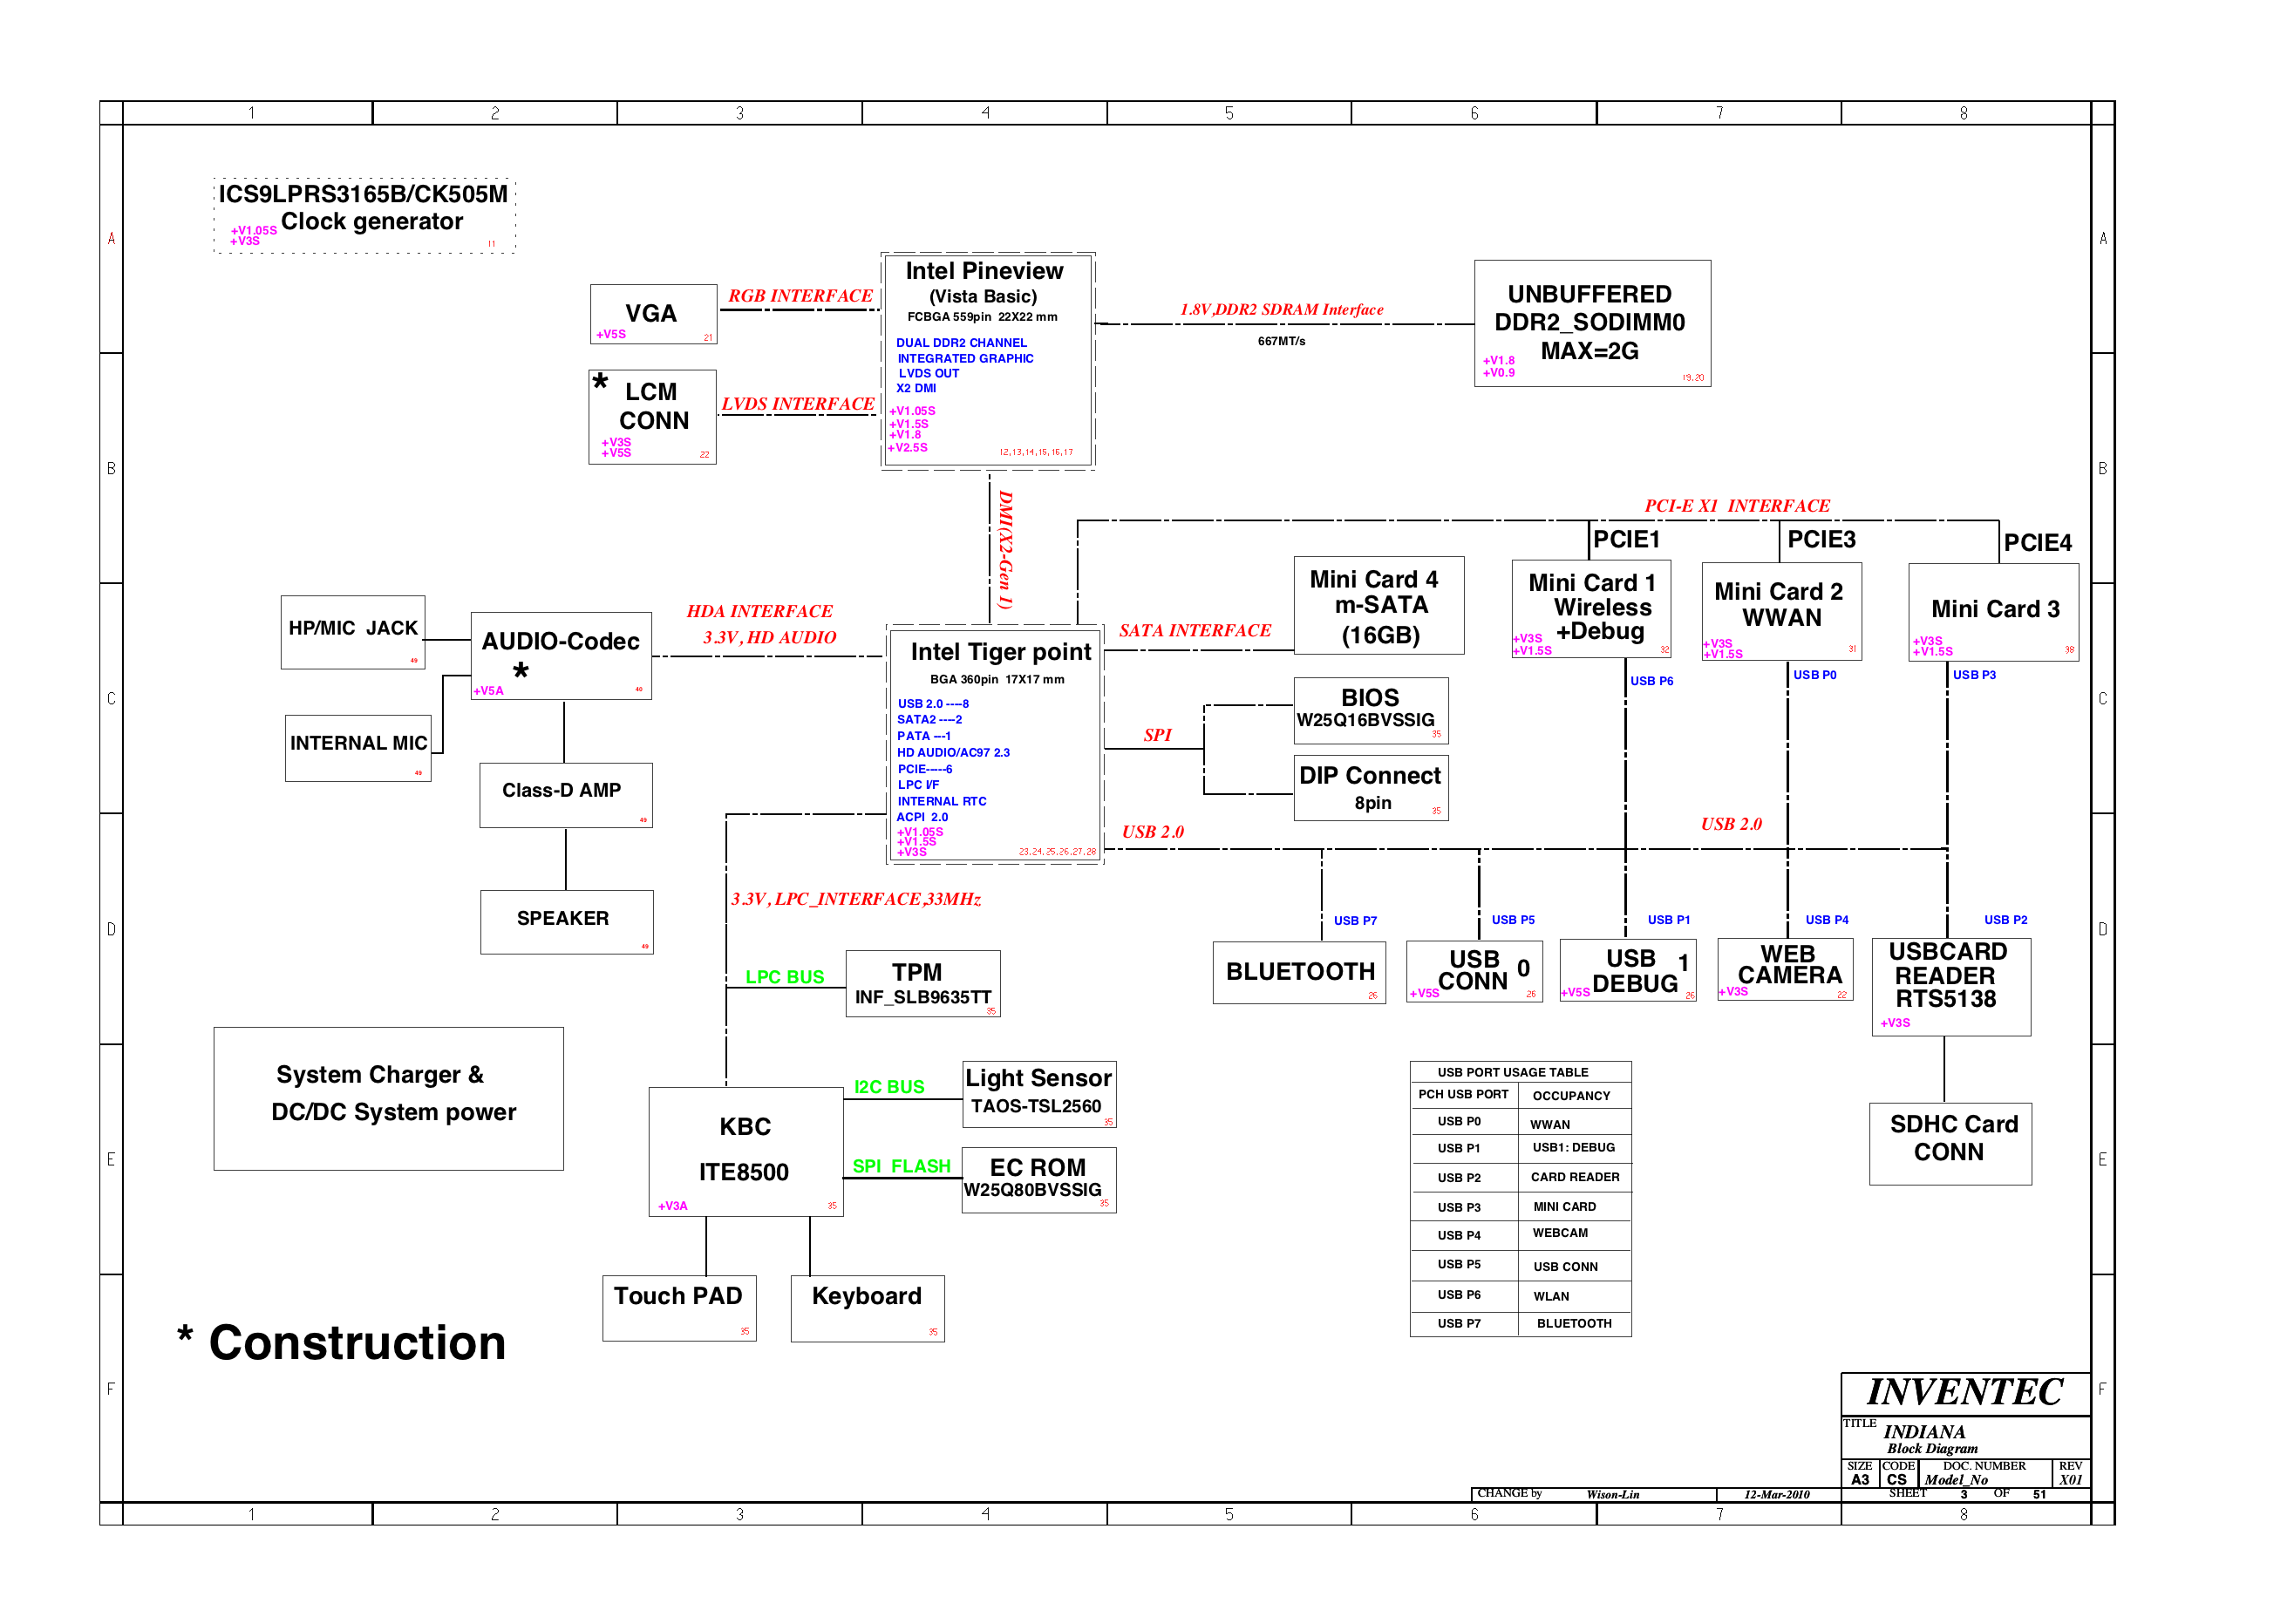
Task: Click the TPM INF_SLB9635TT block
Action: tap(923, 983)
